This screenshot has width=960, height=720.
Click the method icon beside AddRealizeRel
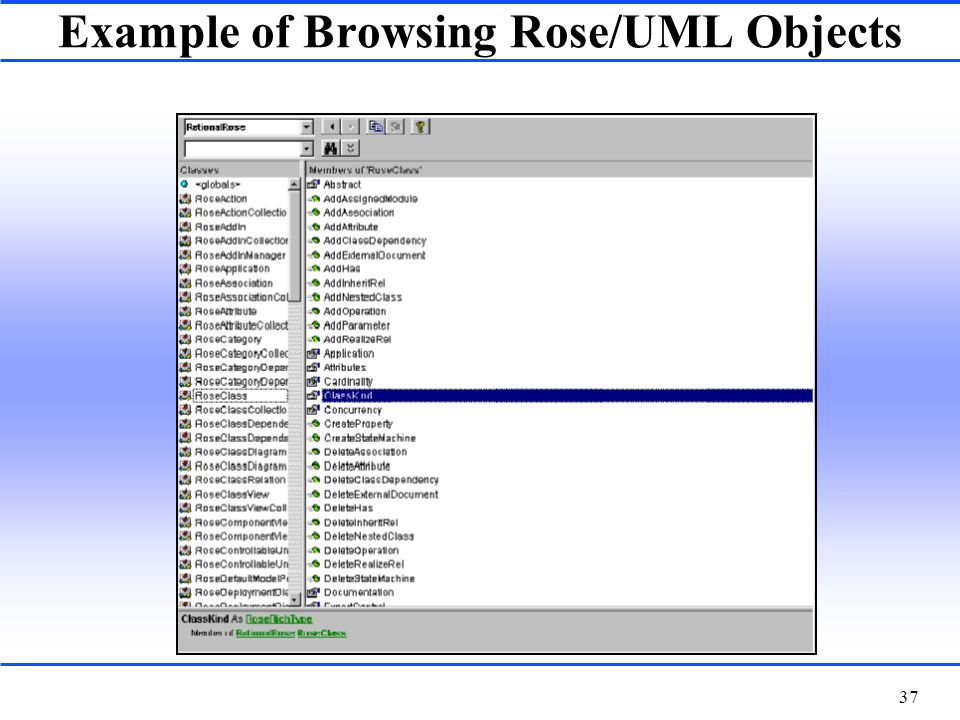(314, 340)
